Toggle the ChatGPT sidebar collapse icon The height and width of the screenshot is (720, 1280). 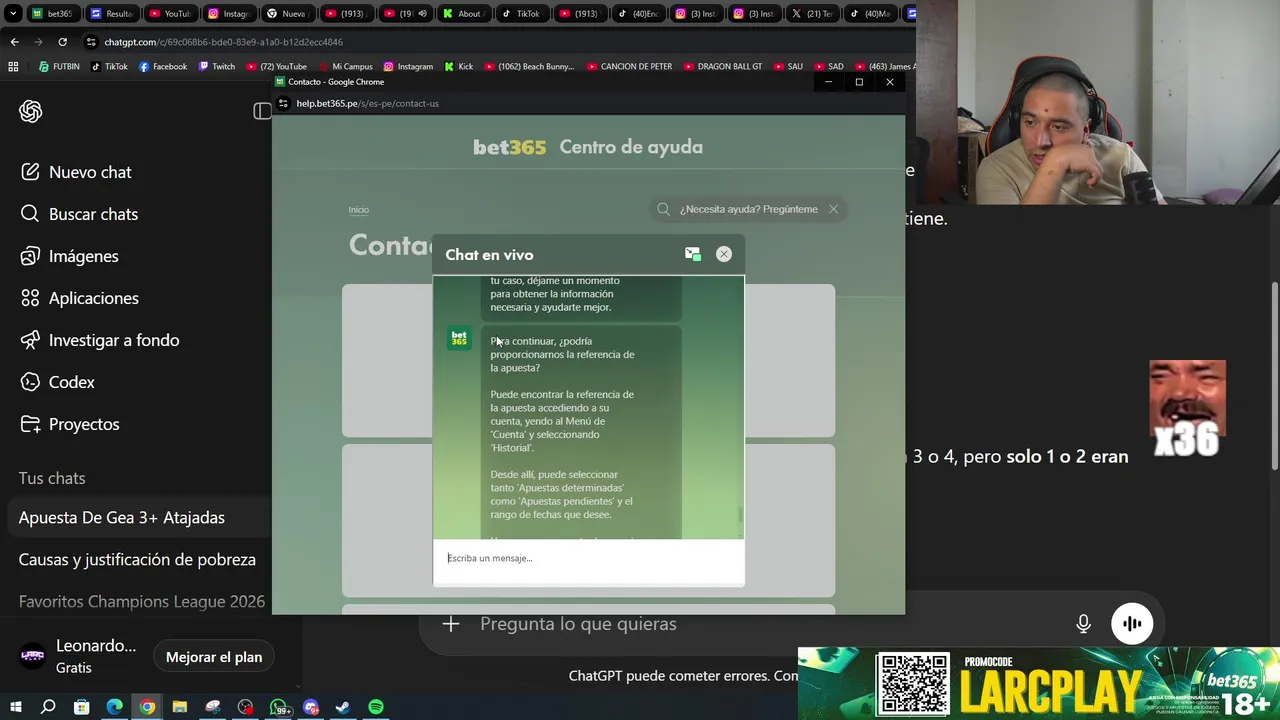coord(262,112)
